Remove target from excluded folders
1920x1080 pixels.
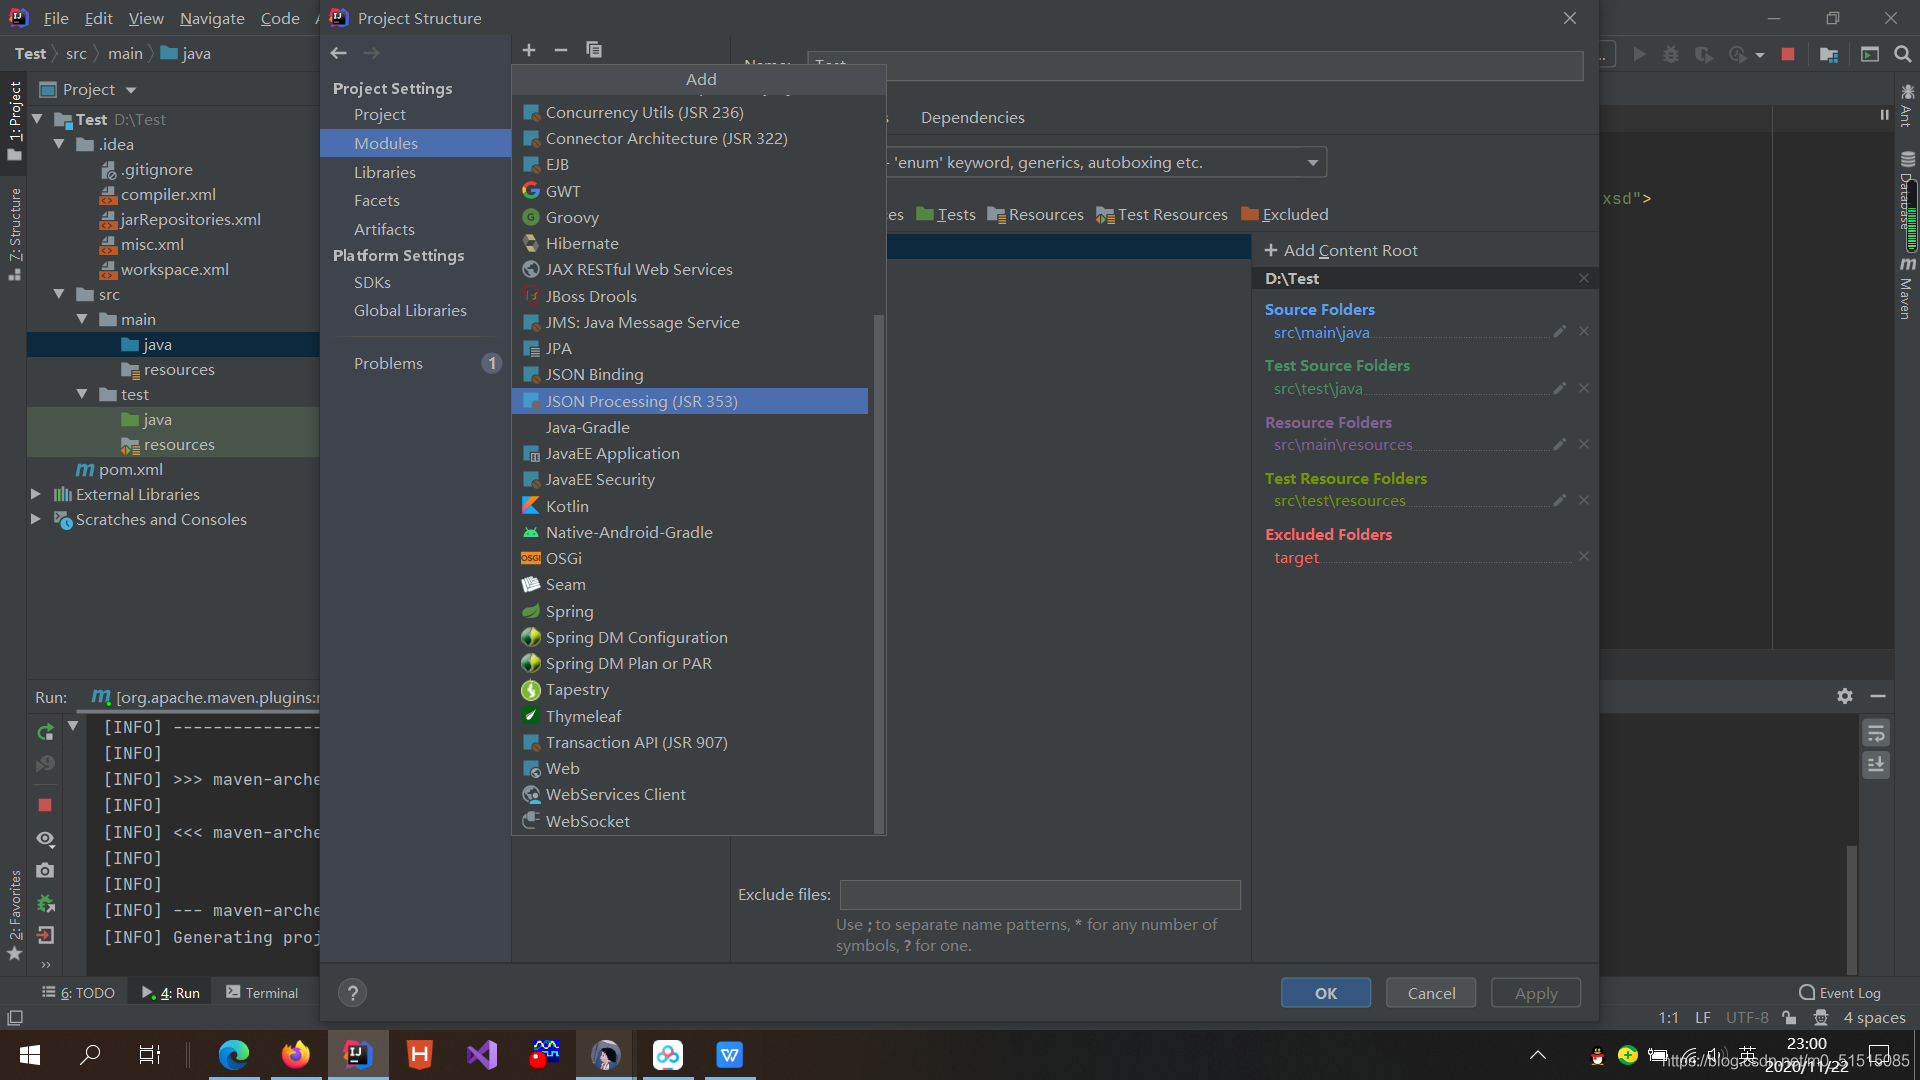(x=1584, y=556)
